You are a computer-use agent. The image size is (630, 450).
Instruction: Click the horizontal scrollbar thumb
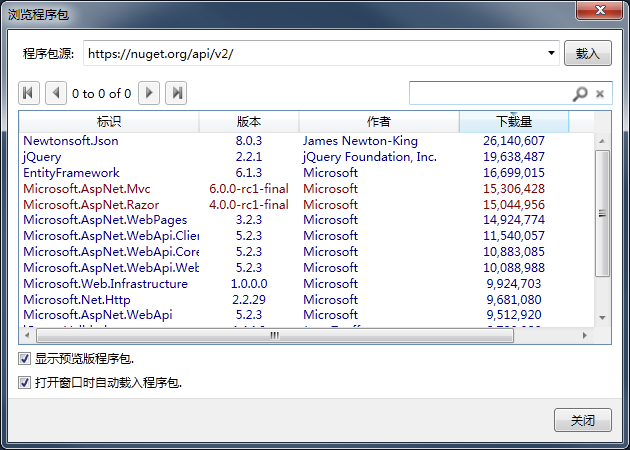(275, 335)
